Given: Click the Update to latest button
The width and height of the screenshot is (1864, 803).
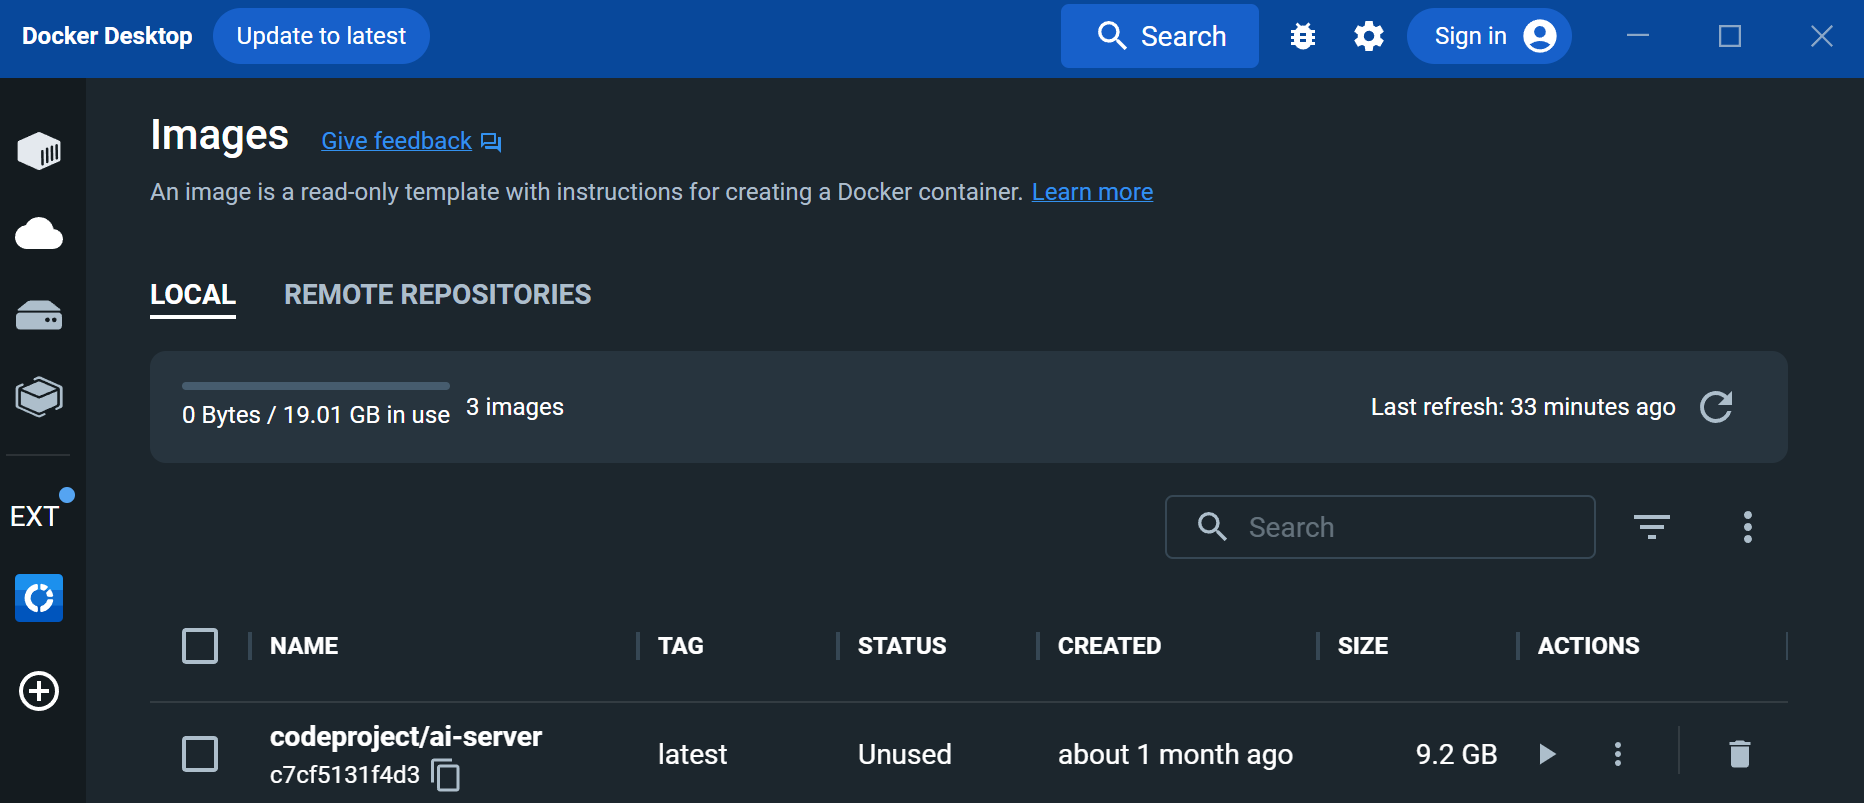Looking at the screenshot, I should [321, 36].
